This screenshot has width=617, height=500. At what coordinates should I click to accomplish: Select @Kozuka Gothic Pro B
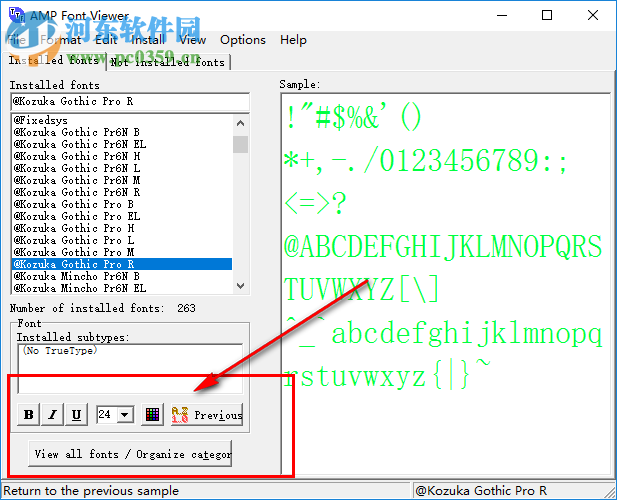click(x=122, y=204)
